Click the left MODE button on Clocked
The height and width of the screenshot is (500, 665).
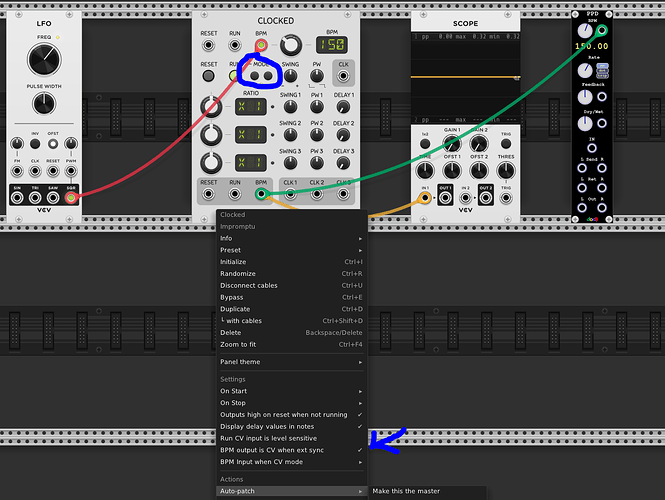click(x=254, y=76)
